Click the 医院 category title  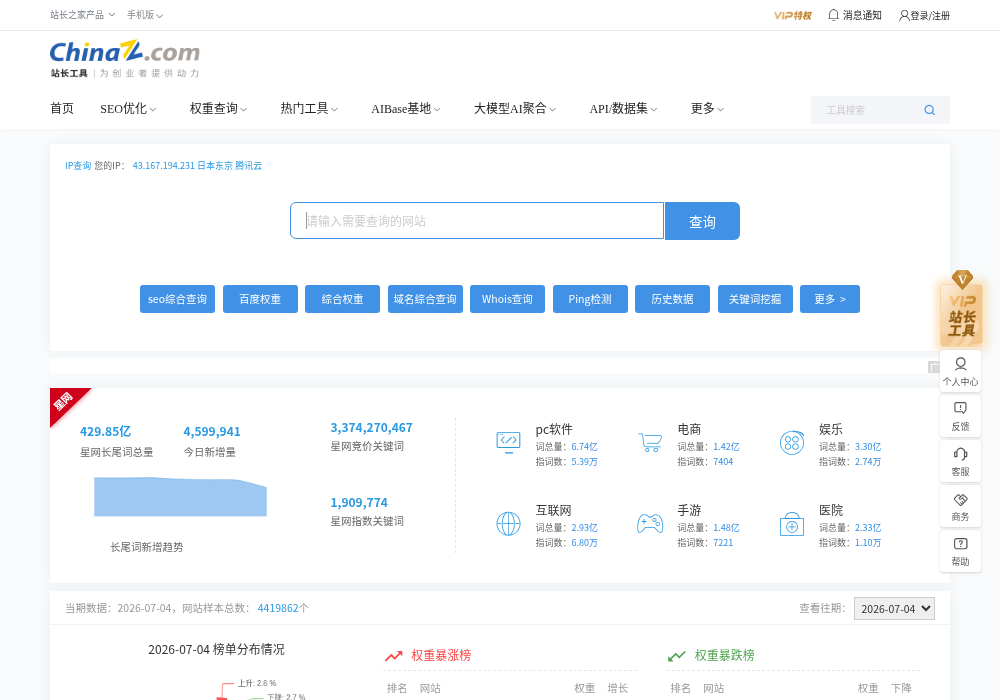(x=831, y=511)
